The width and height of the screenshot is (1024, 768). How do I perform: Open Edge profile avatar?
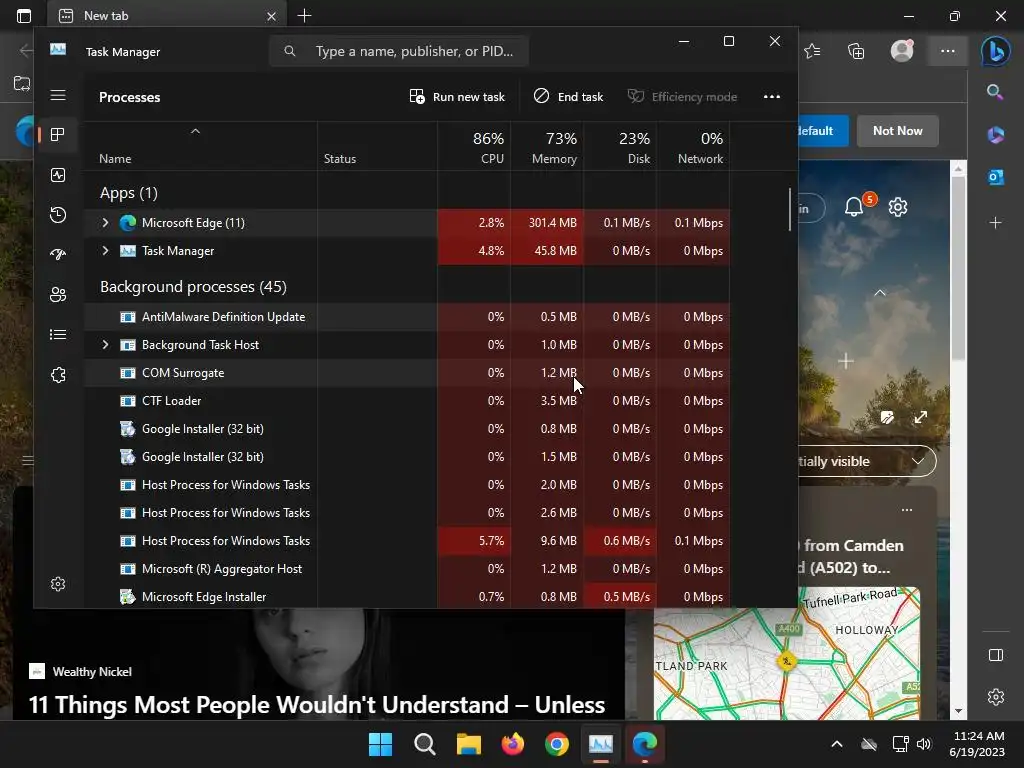(x=902, y=51)
